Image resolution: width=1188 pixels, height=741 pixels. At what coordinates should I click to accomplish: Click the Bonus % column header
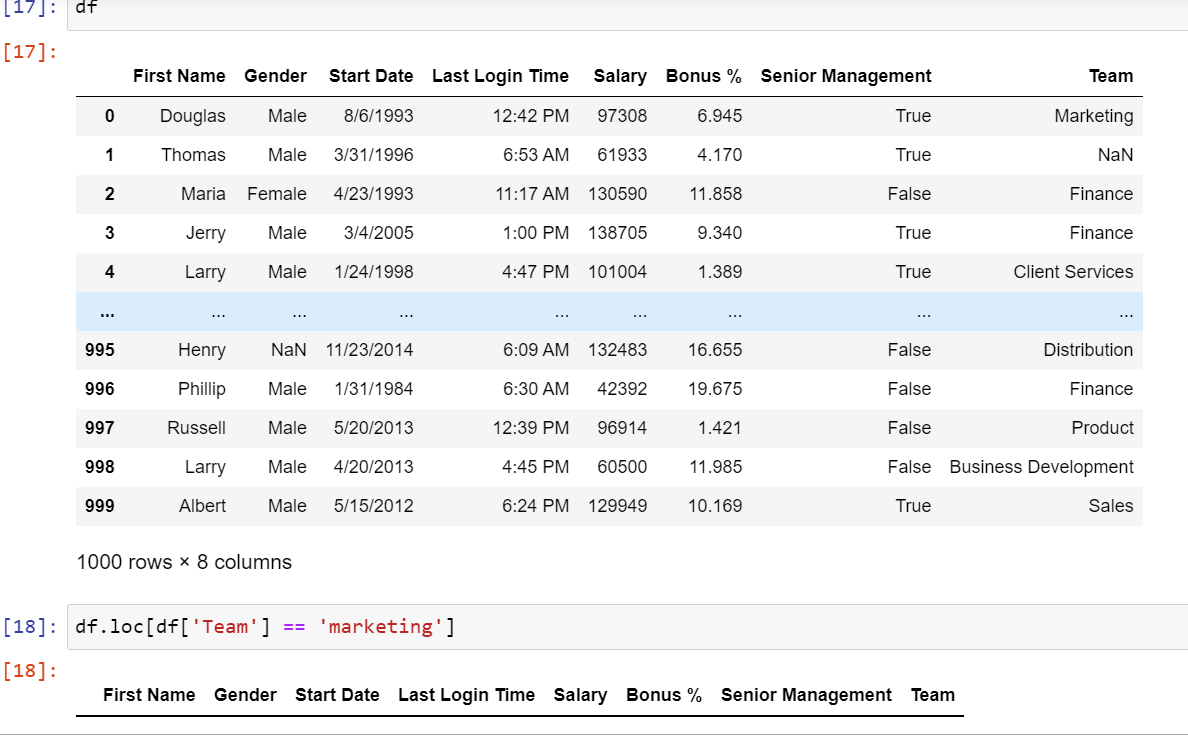(703, 75)
